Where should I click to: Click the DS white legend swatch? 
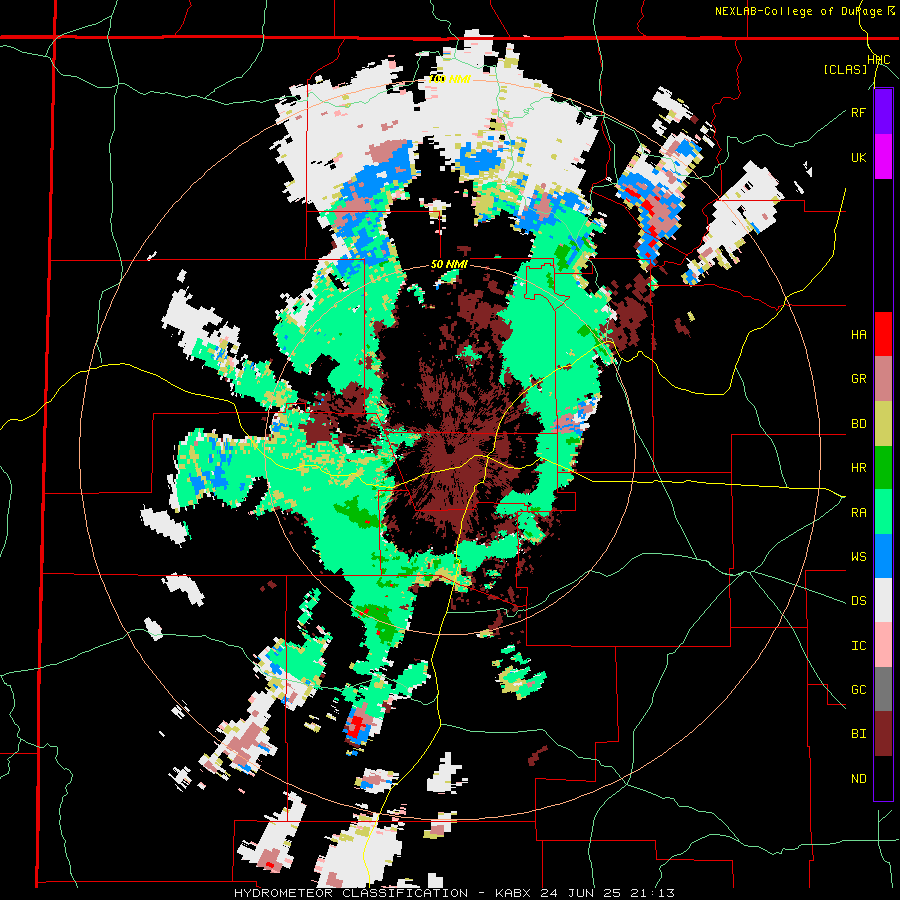[x=883, y=601]
